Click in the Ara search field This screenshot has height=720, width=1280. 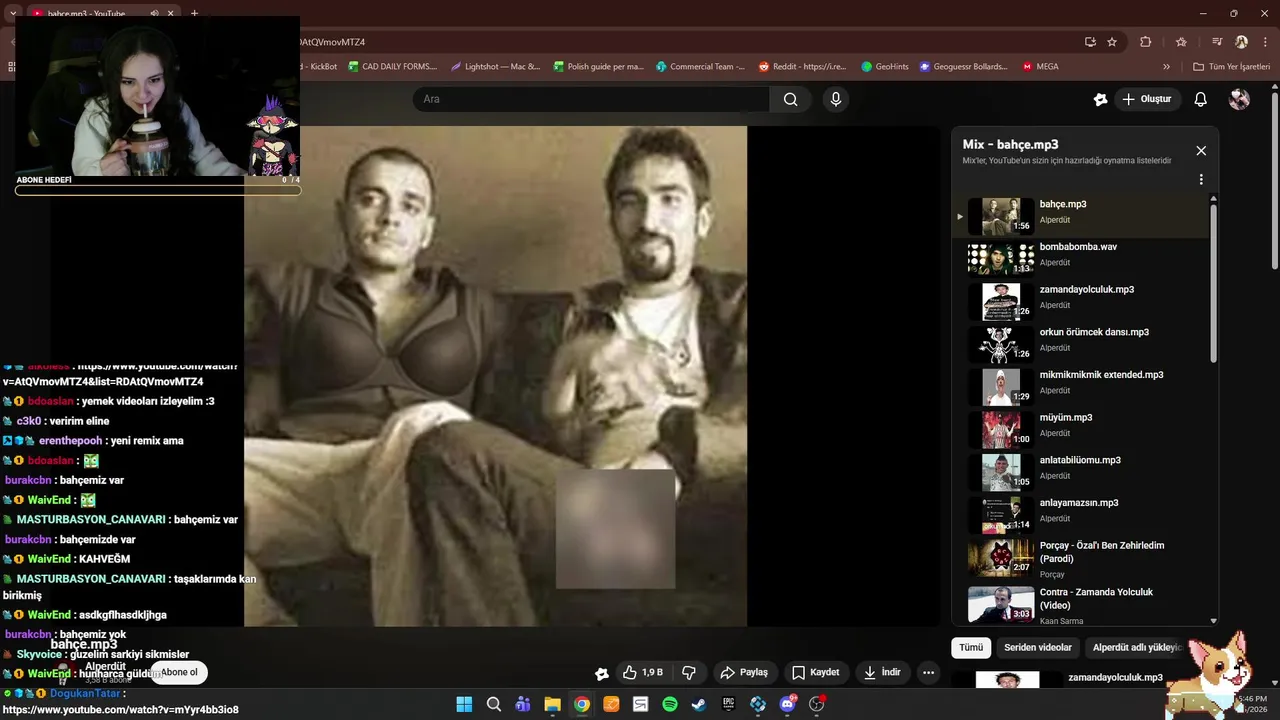pyautogui.click(x=590, y=99)
